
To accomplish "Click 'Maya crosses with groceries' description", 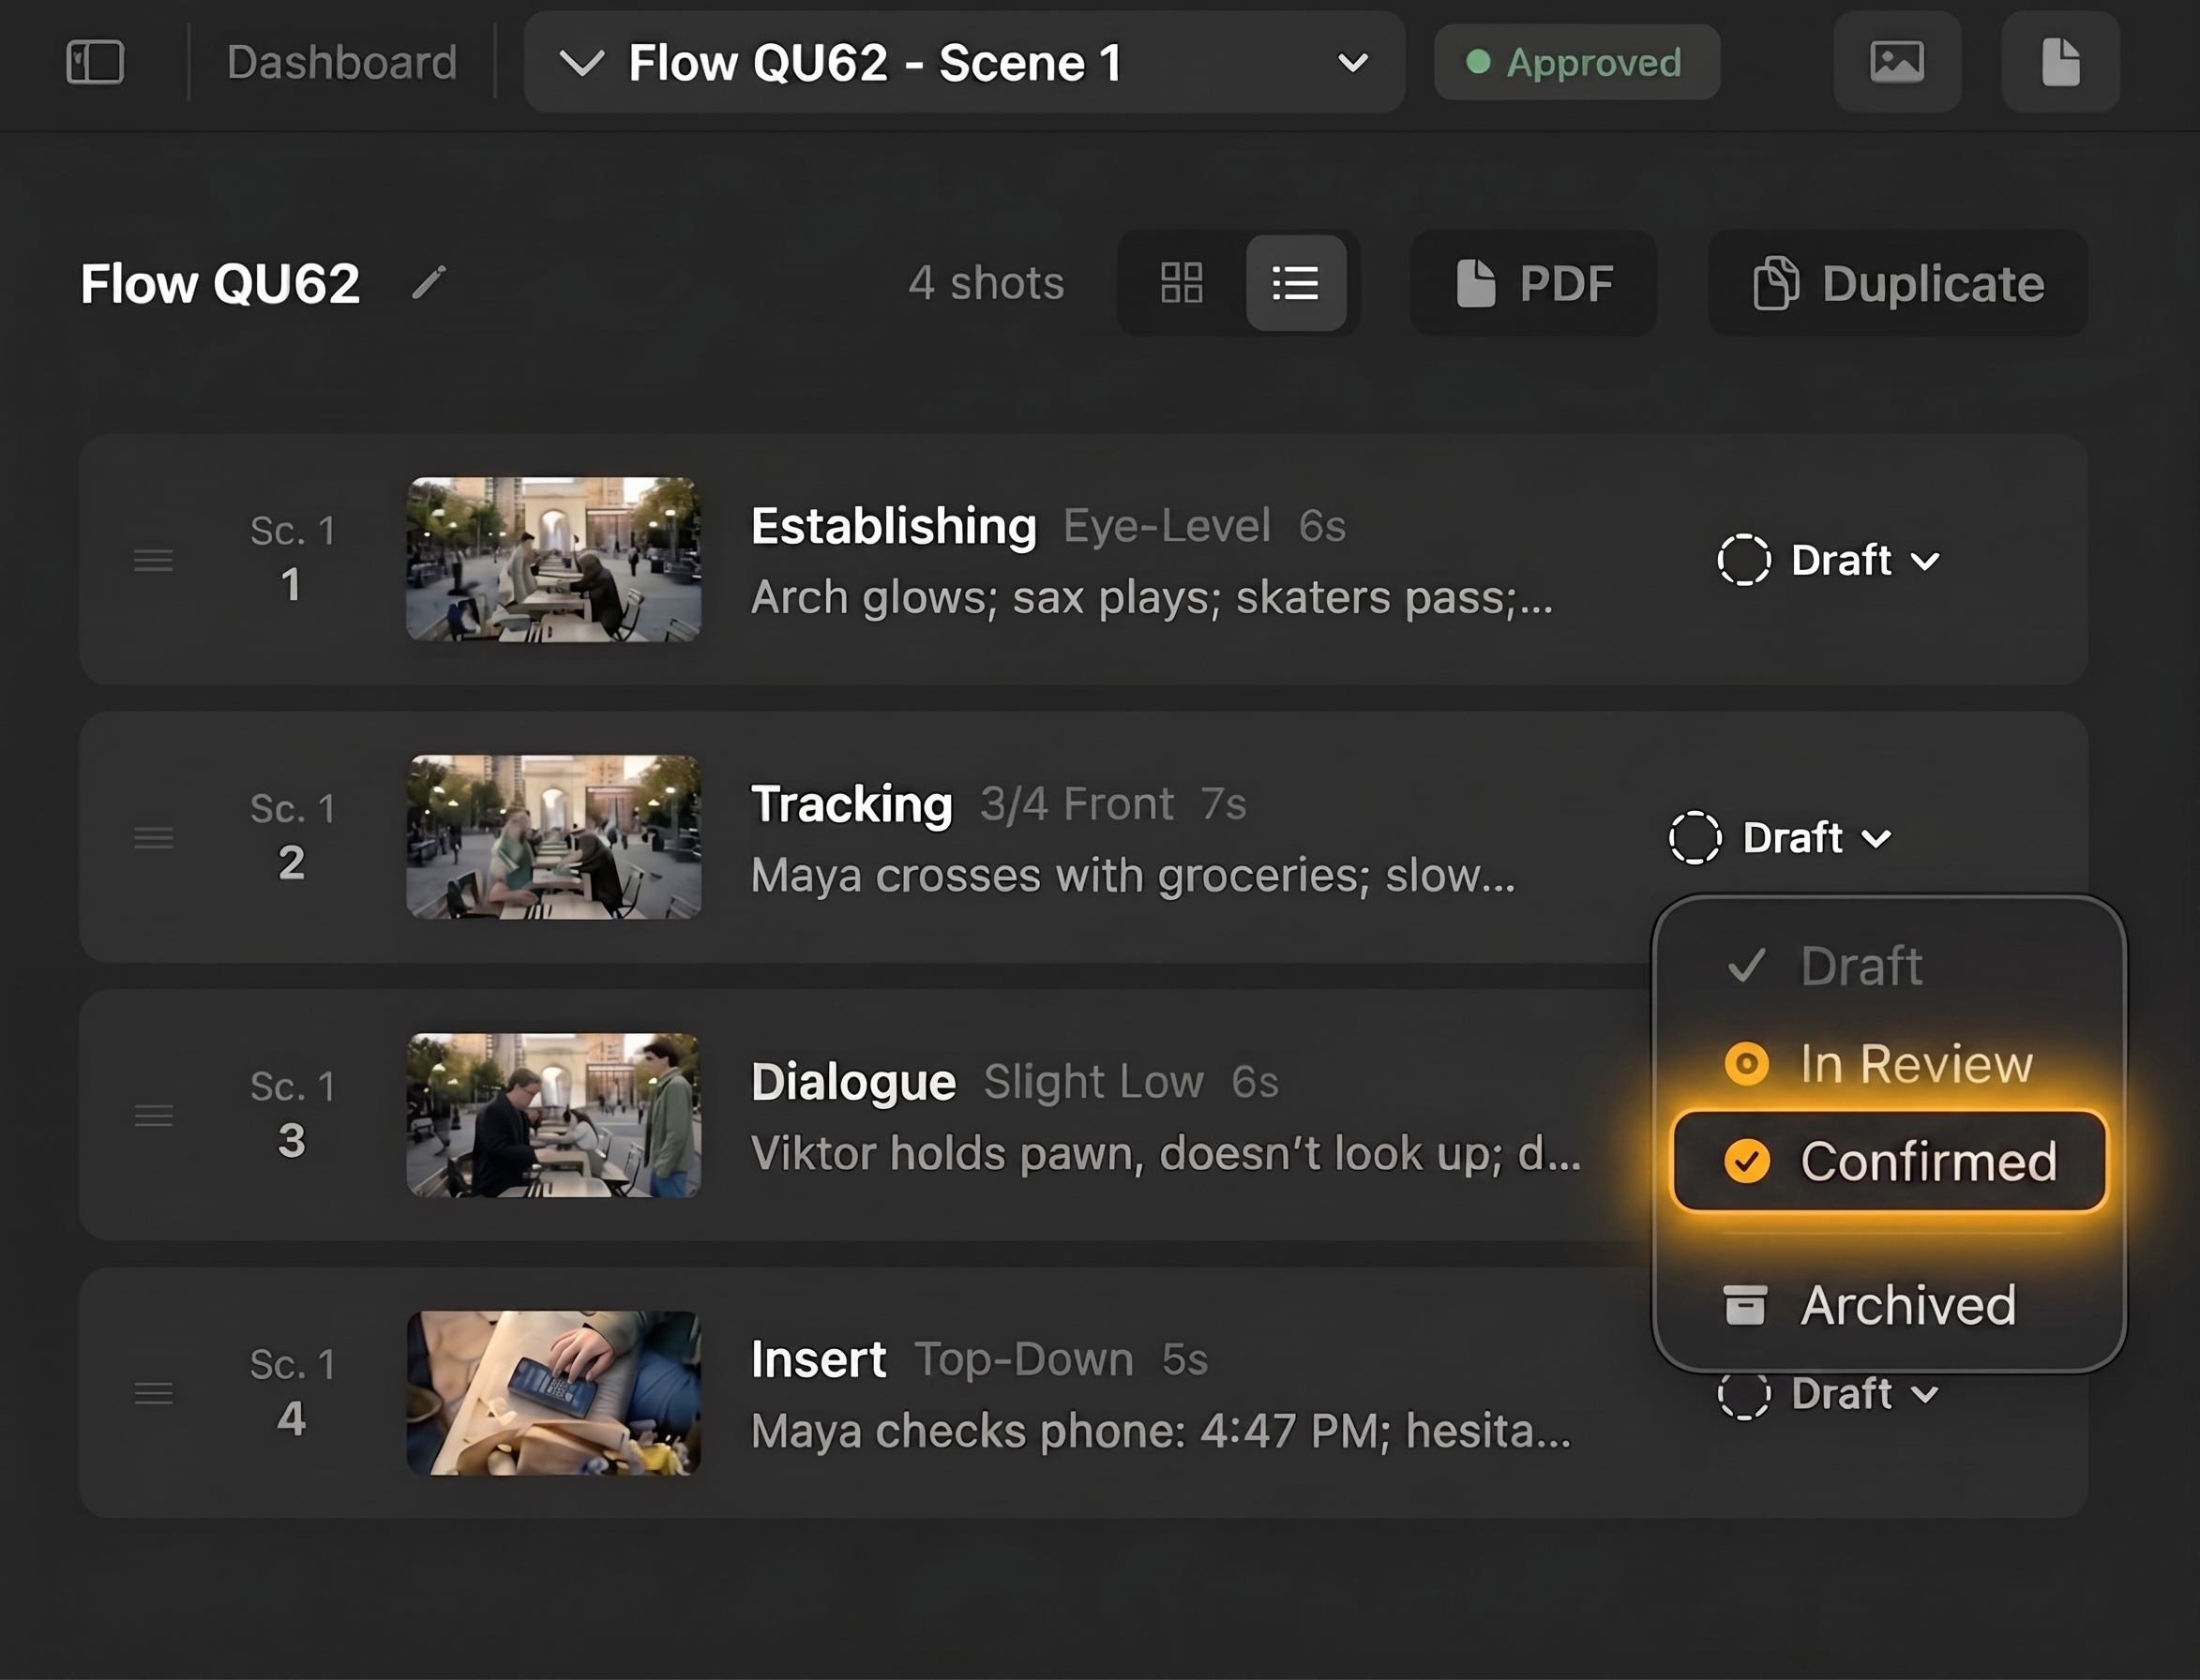I will tap(1133, 876).
